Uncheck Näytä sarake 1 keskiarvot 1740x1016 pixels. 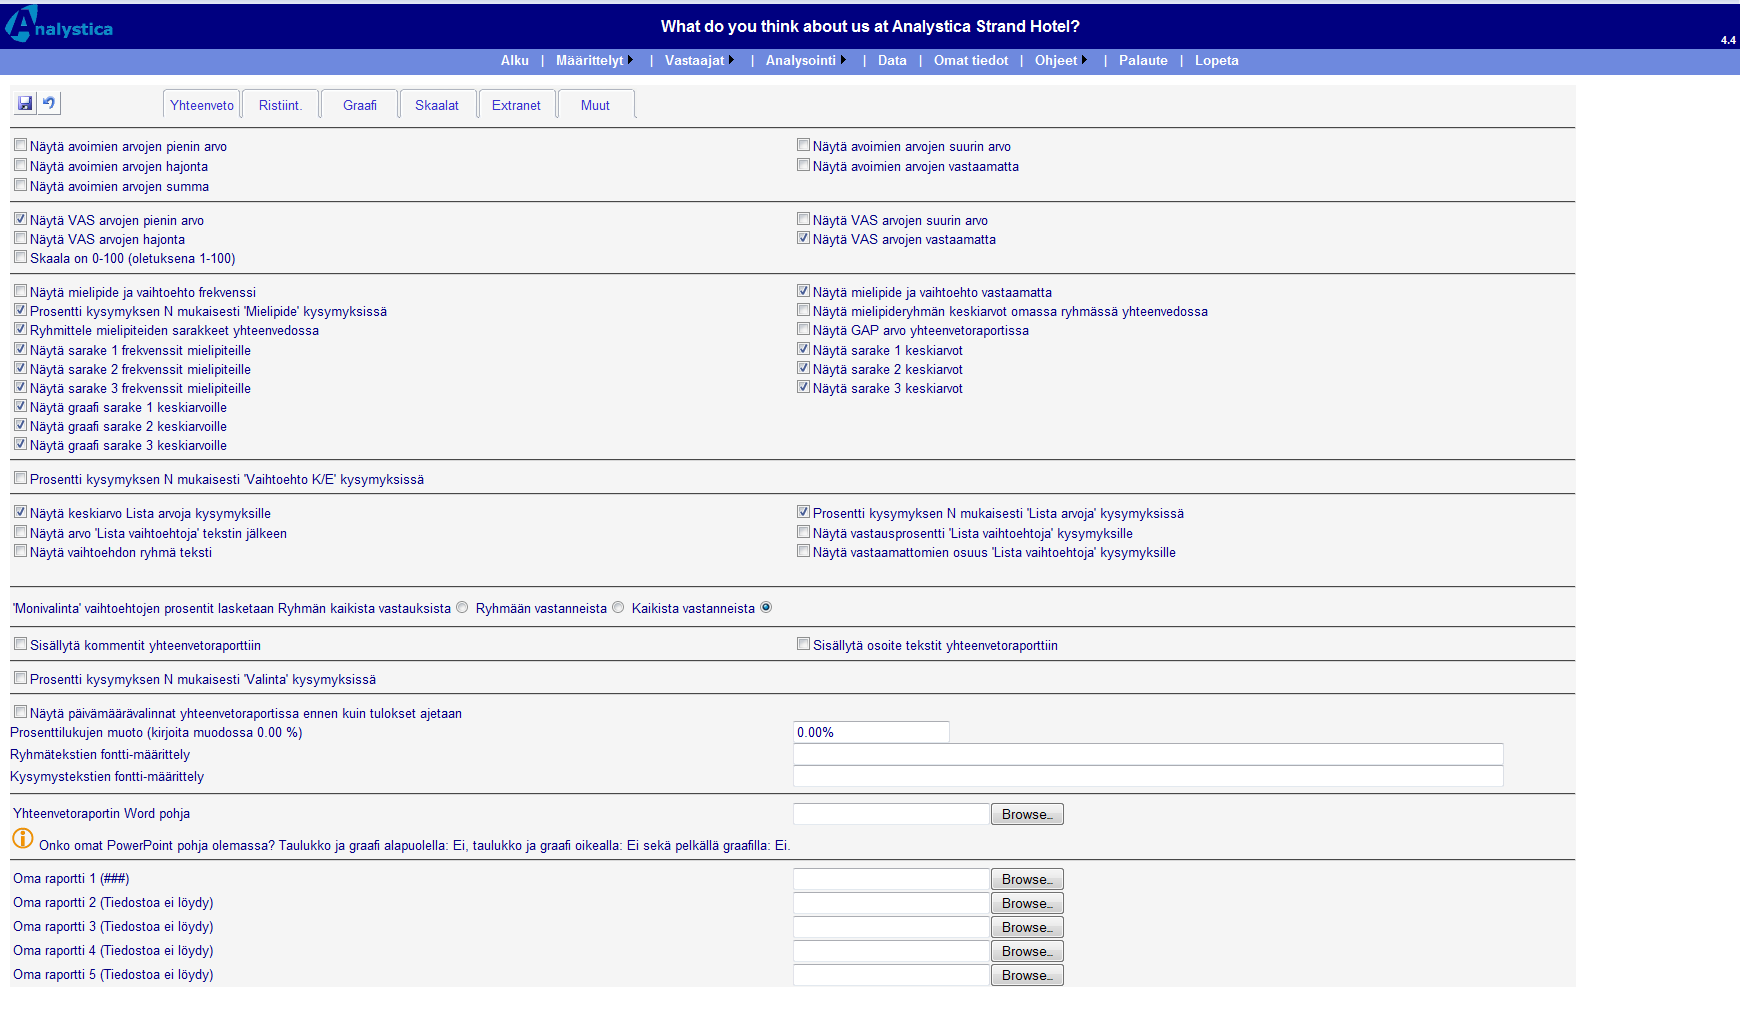point(803,349)
